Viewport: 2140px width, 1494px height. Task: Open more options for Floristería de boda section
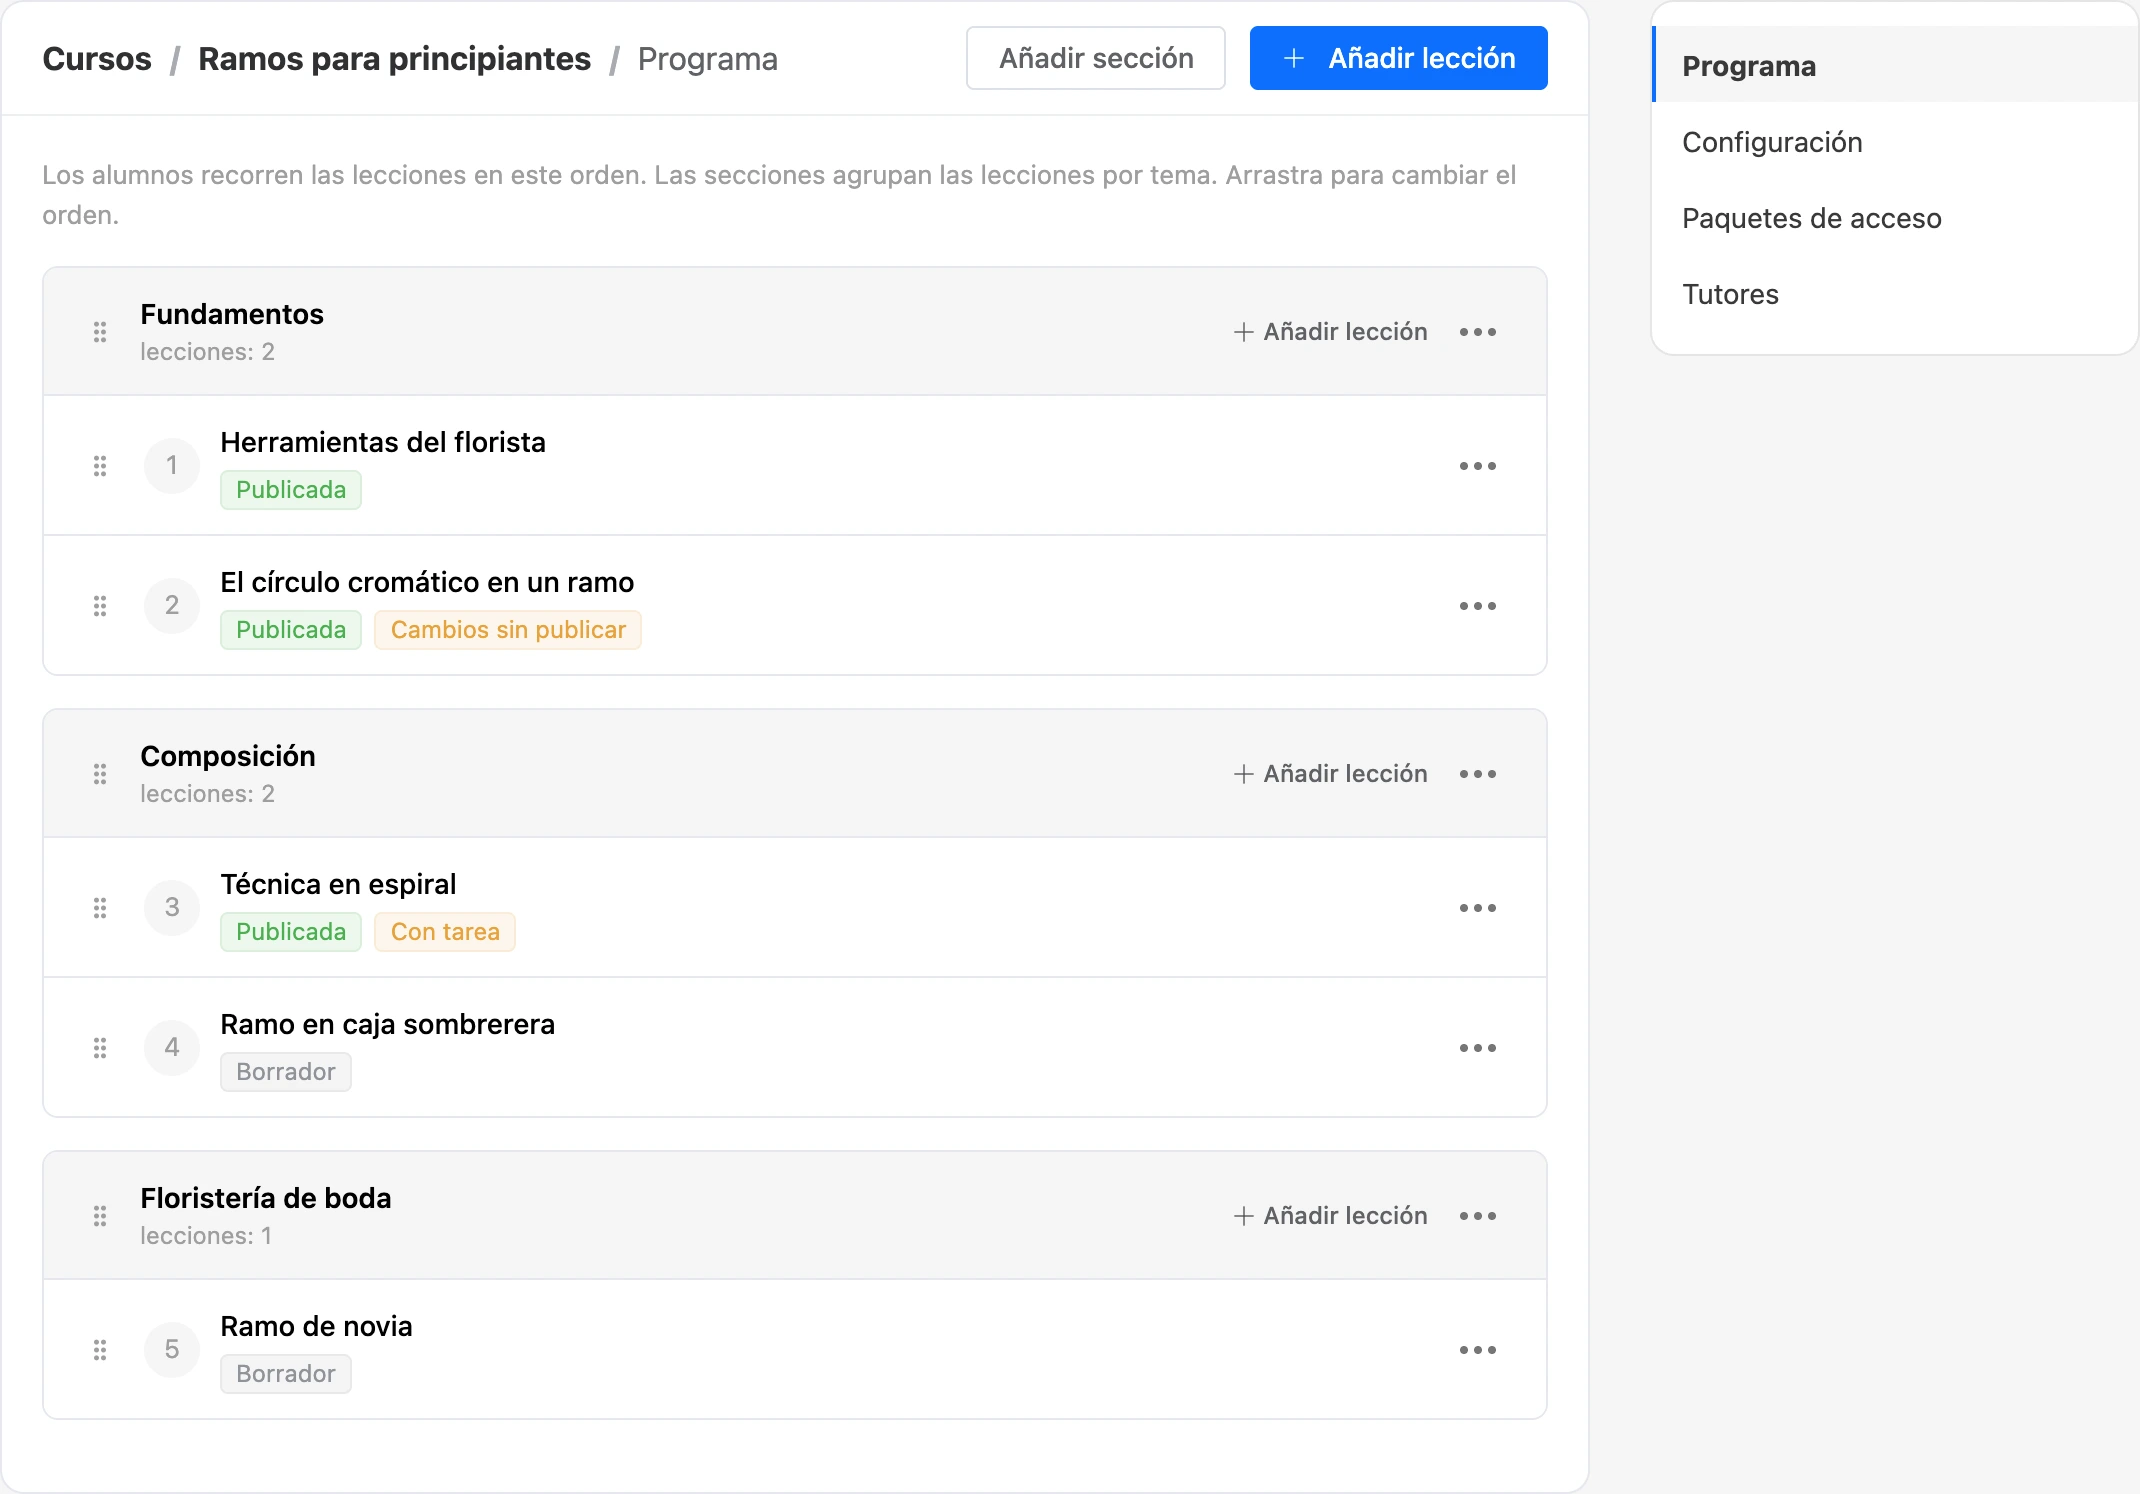[1477, 1216]
